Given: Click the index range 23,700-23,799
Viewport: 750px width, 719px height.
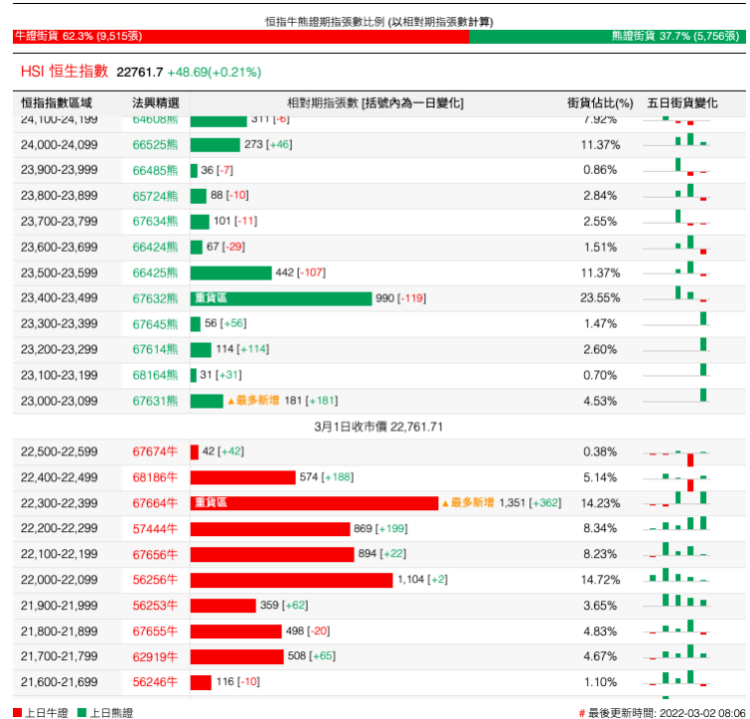Looking at the screenshot, I should (x=59, y=221).
